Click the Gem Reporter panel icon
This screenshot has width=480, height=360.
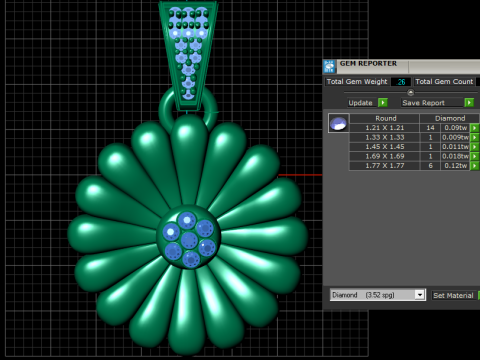coord(329,67)
